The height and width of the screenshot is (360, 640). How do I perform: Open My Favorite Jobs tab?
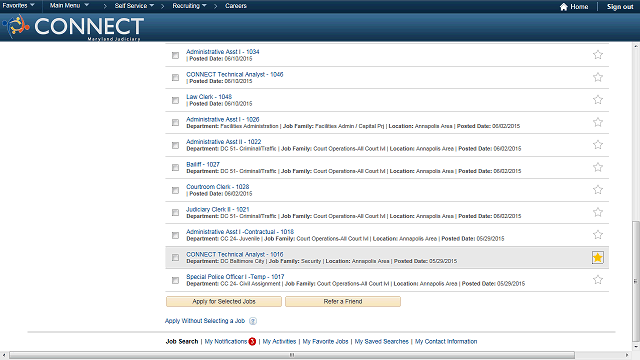tap(325, 341)
